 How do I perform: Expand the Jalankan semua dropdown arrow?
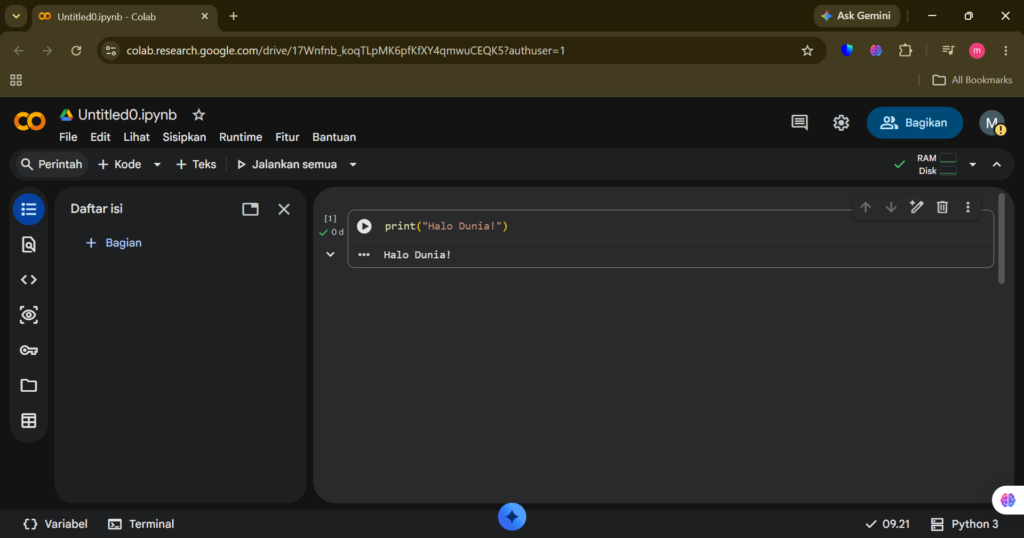pos(353,165)
